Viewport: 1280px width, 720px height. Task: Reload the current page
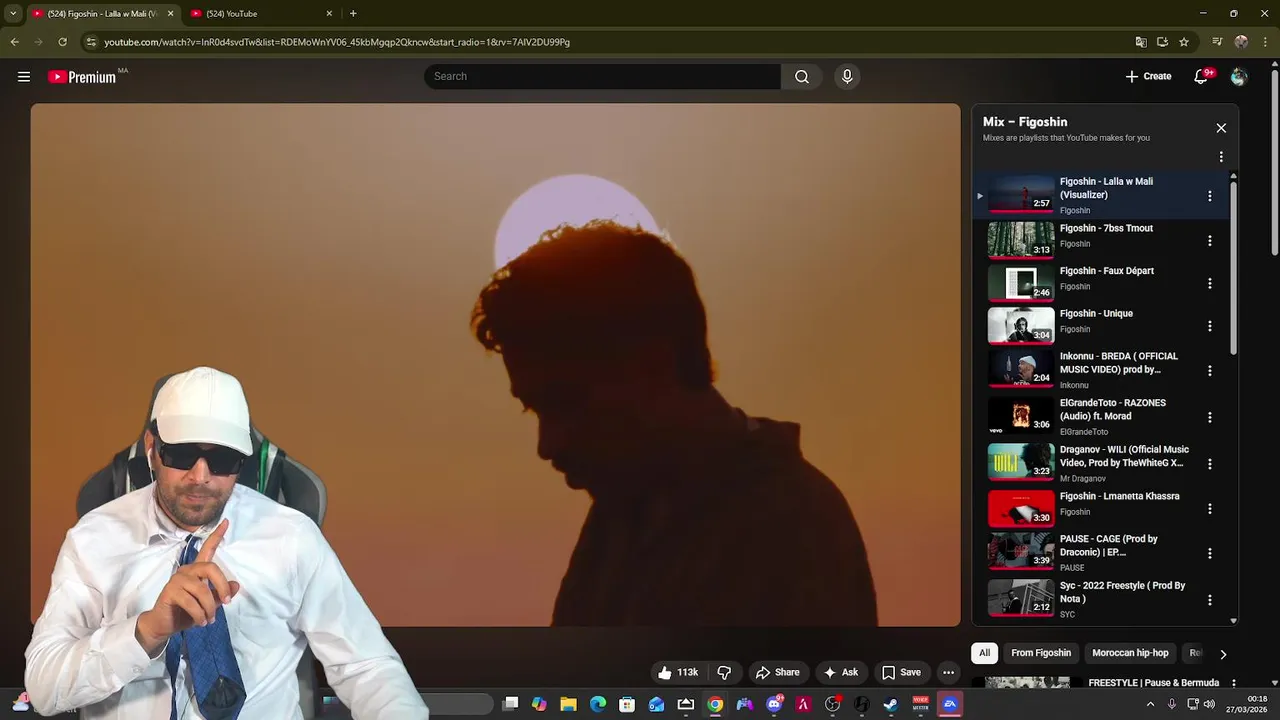(x=62, y=42)
